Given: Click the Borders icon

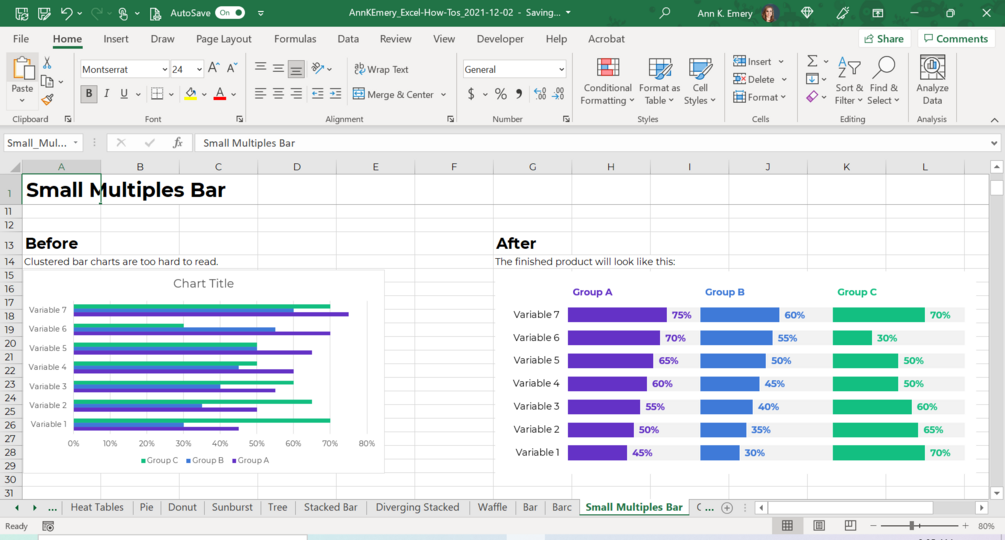Looking at the screenshot, I should coord(157,94).
